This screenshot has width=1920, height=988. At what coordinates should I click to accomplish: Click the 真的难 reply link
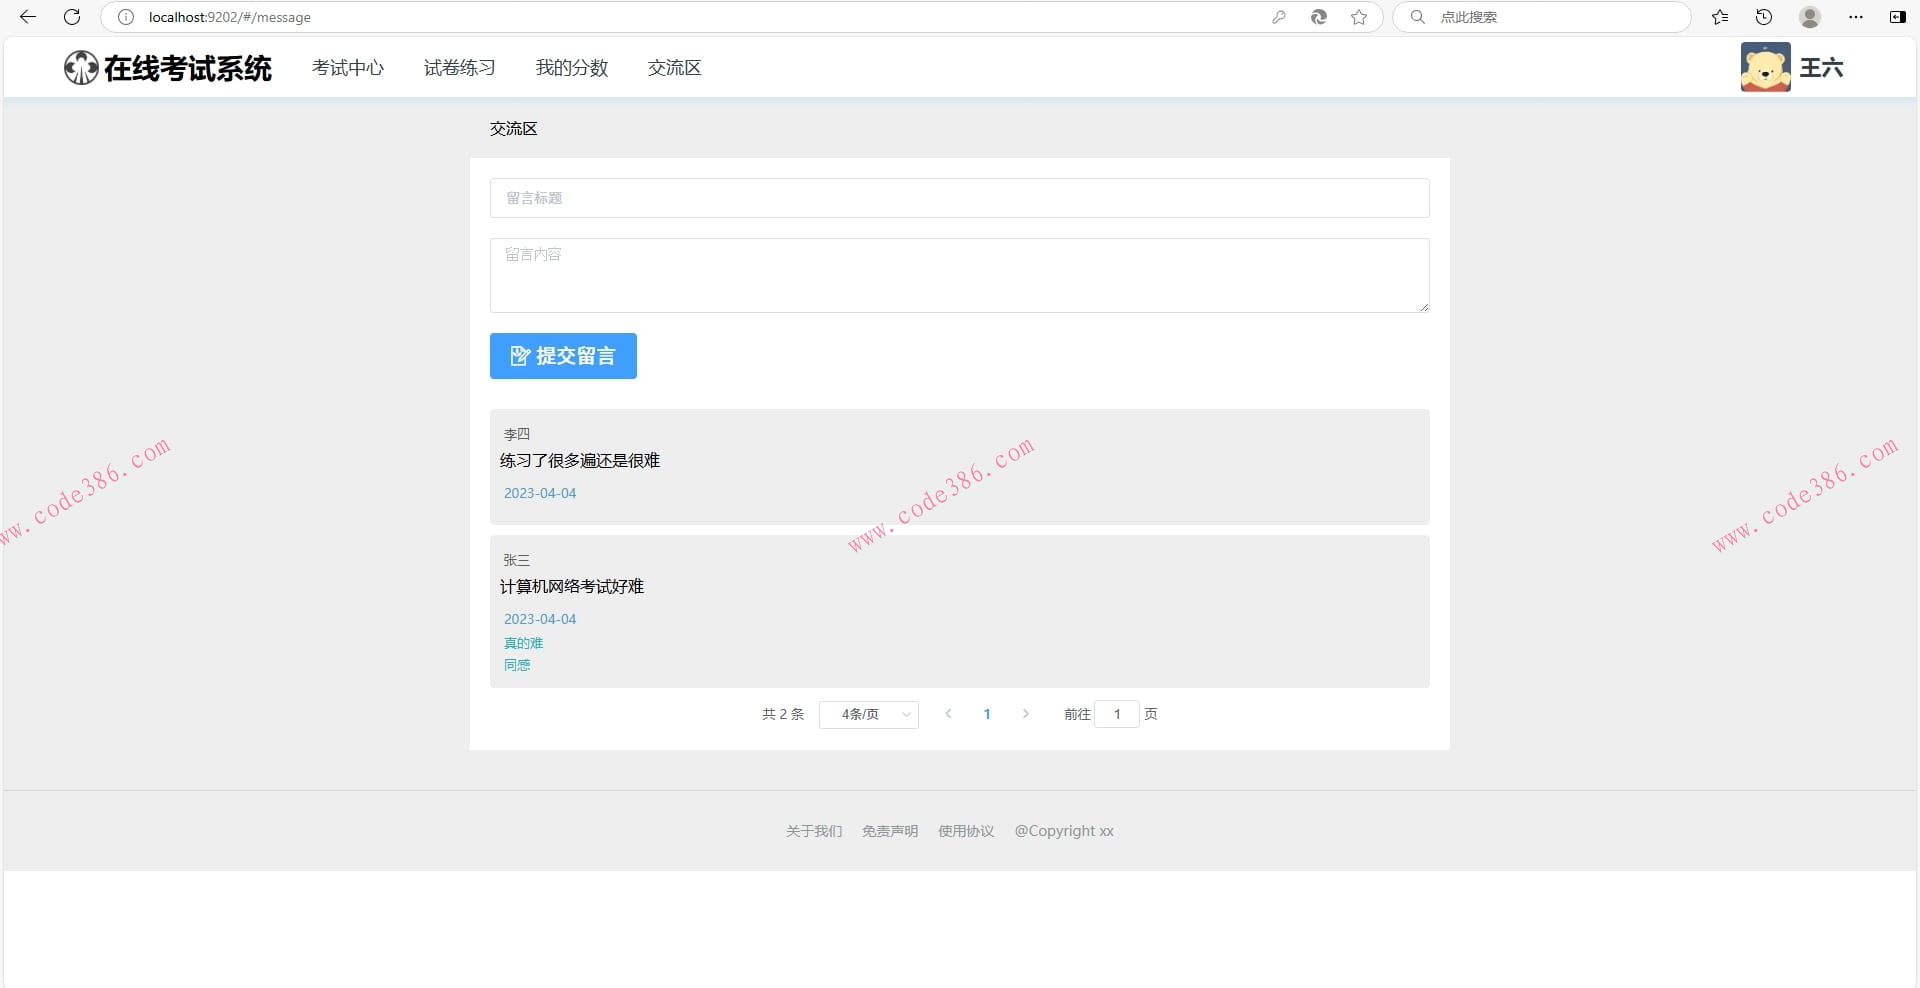point(523,643)
